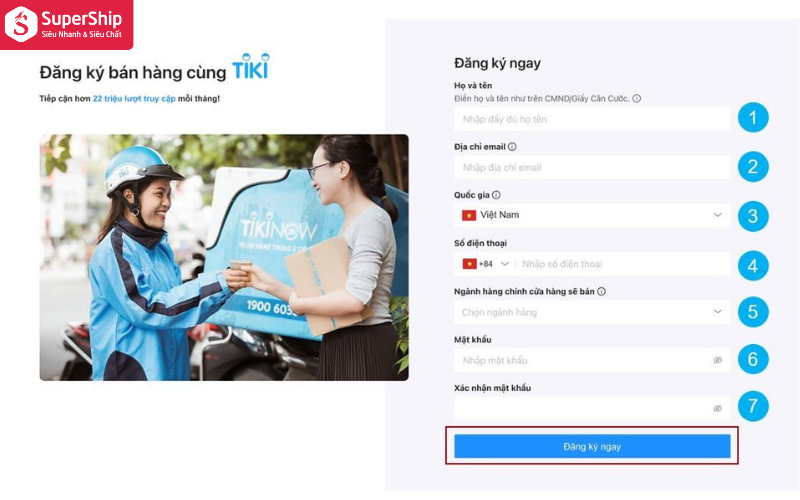Click the 22 triệu lượt truy cập link
The height and width of the screenshot is (500, 800).
click(x=134, y=98)
